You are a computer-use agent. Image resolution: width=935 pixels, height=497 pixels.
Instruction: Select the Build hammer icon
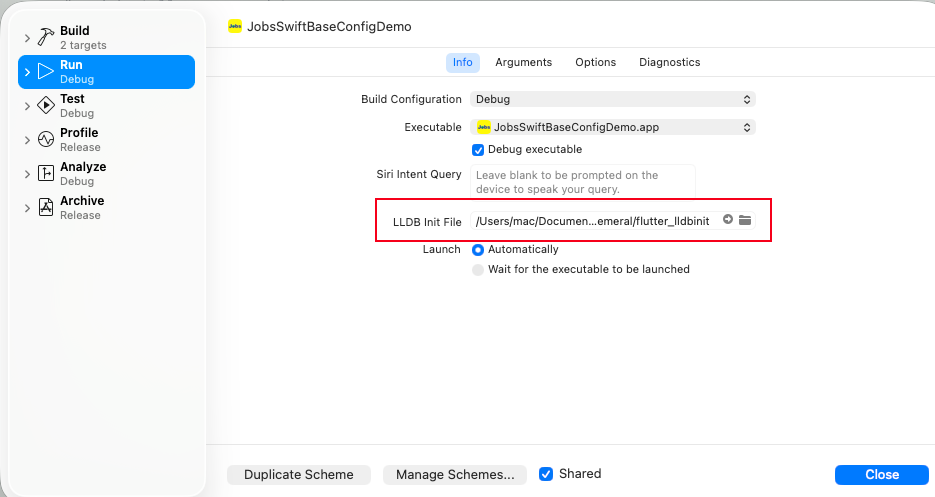click(46, 37)
